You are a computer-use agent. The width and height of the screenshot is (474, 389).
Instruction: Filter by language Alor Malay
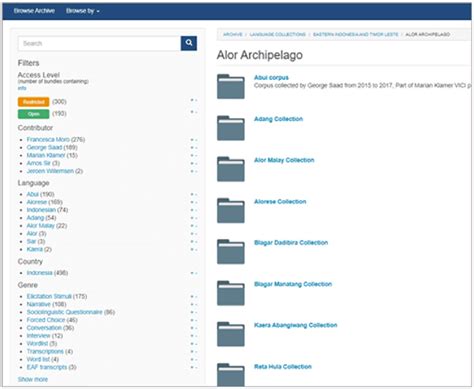click(x=40, y=226)
